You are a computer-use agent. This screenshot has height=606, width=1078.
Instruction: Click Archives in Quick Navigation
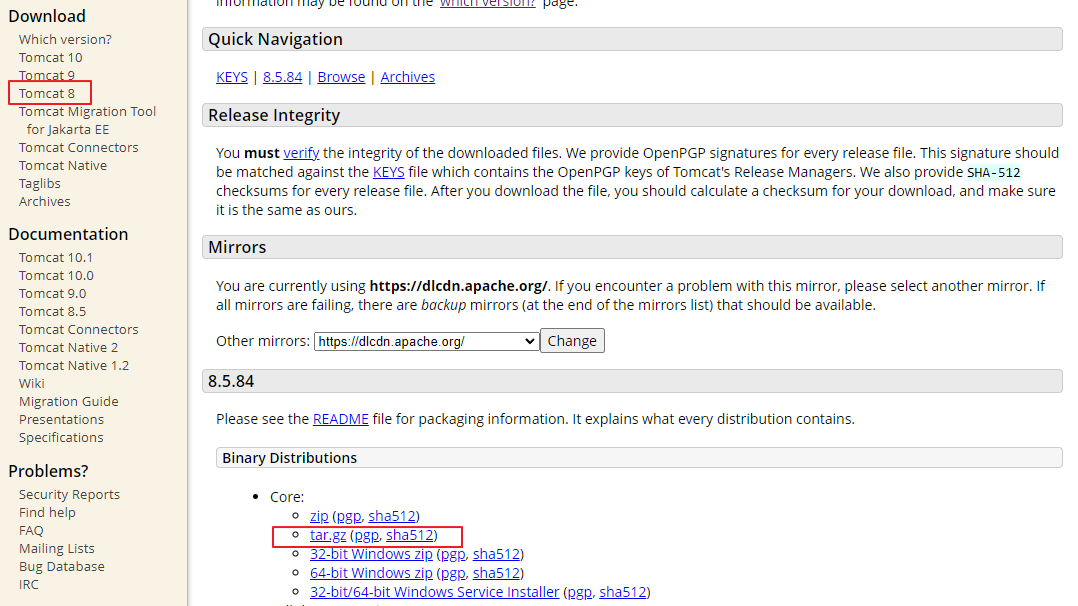pos(408,77)
